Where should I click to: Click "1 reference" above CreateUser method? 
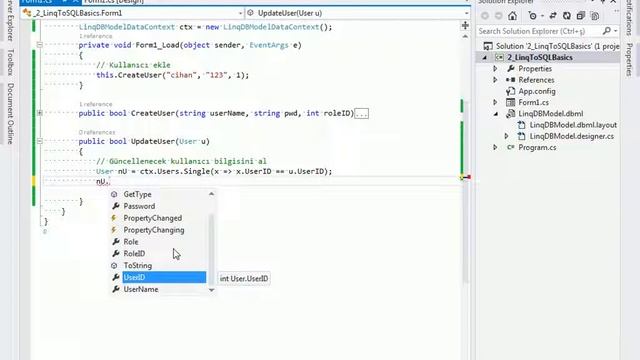coord(96,104)
